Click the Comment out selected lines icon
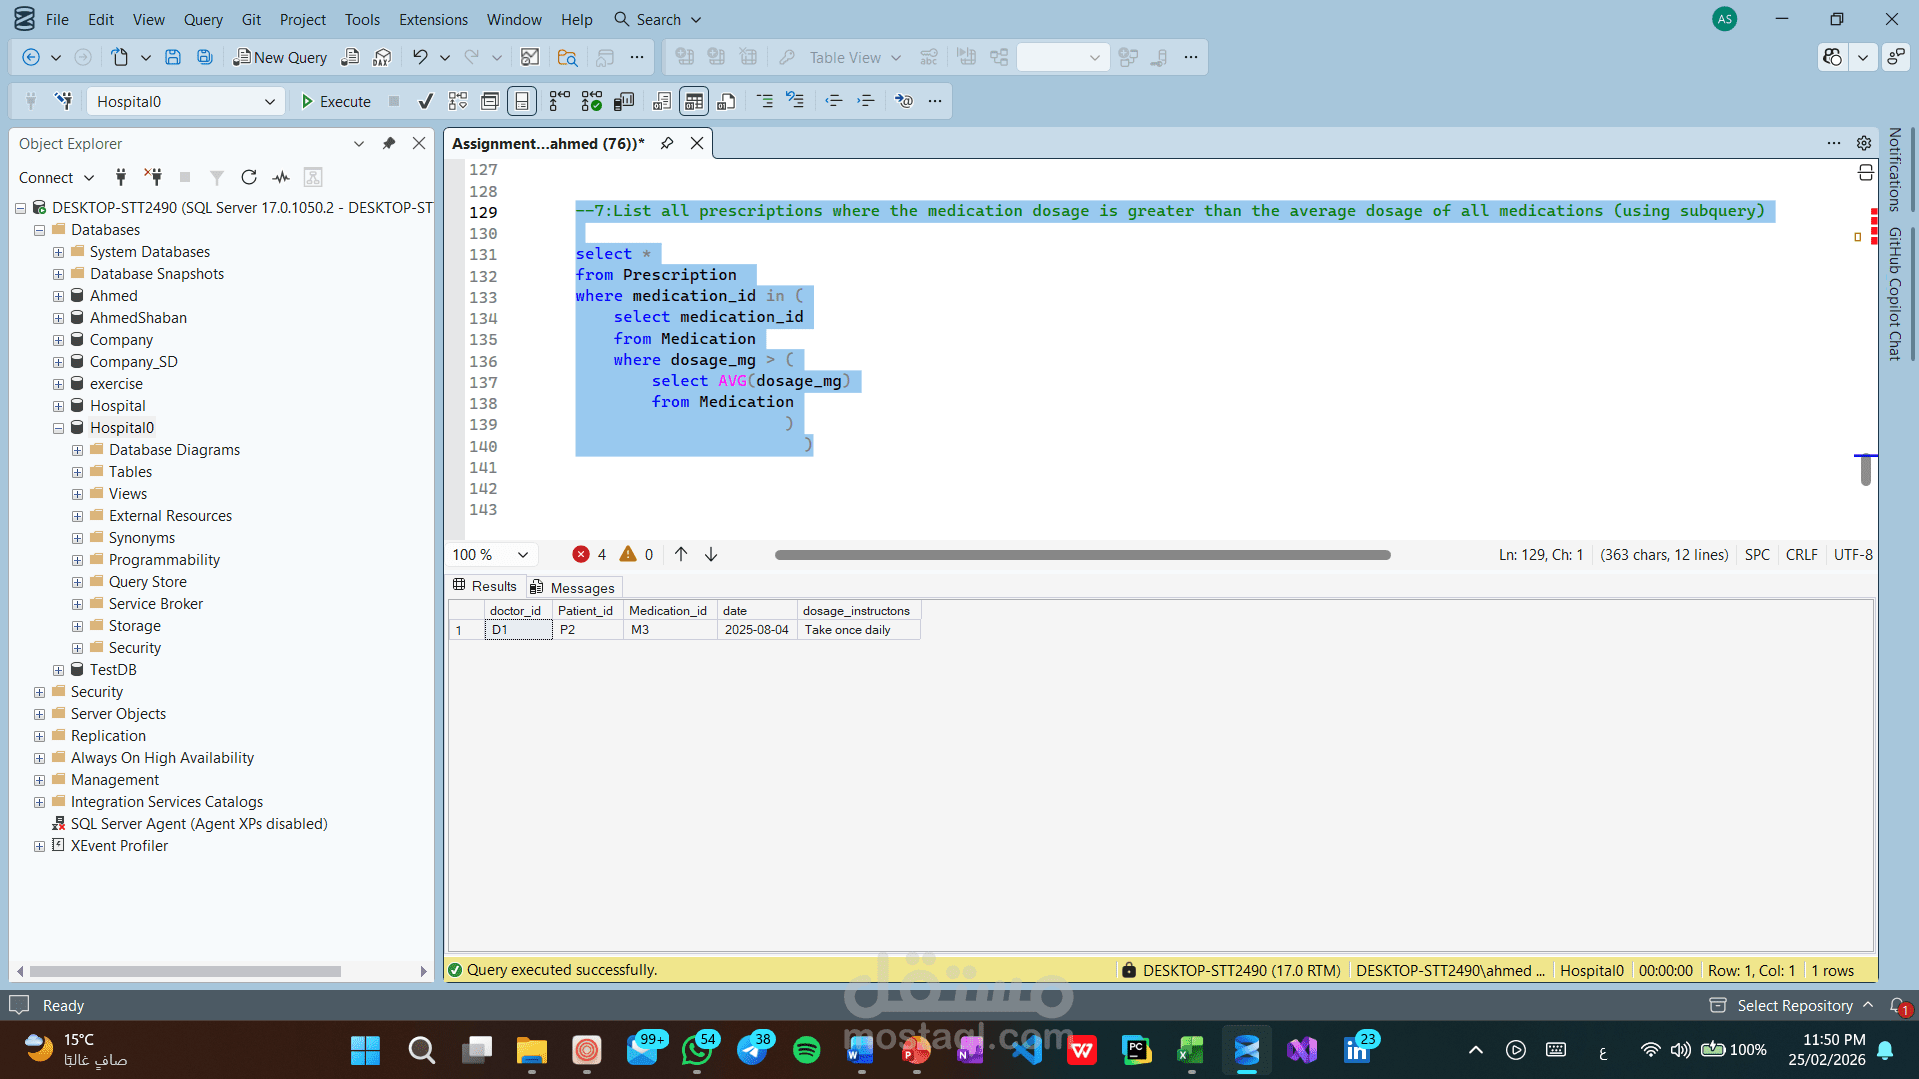 [x=764, y=101]
